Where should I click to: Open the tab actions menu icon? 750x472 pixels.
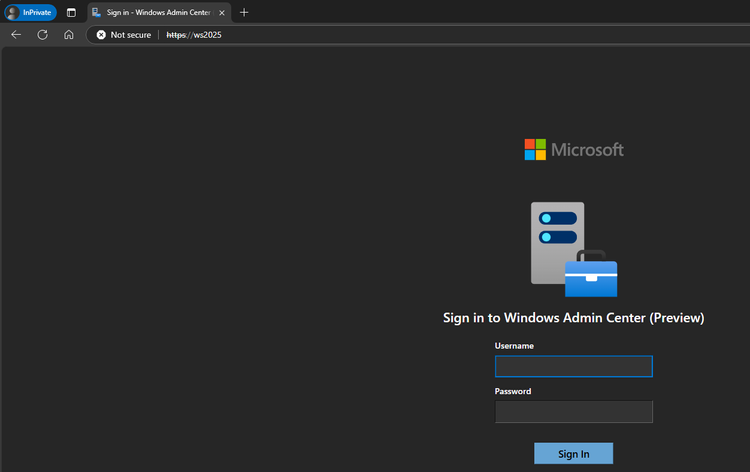coord(71,12)
